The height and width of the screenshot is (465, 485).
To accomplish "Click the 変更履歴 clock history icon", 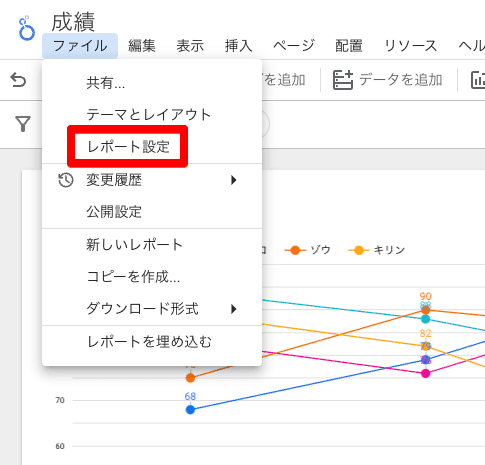I will (x=66, y=180).
